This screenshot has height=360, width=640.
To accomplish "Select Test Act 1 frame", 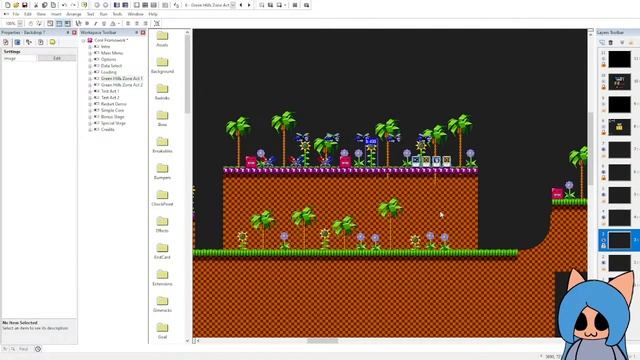I will pyautogui.click(x=110, y=91).
